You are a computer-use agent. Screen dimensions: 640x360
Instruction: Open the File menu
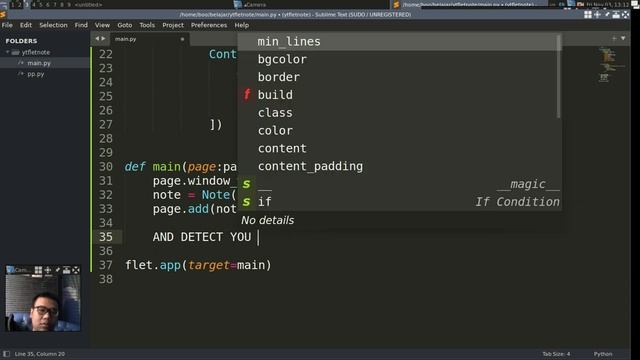click(x=7, y=25)
